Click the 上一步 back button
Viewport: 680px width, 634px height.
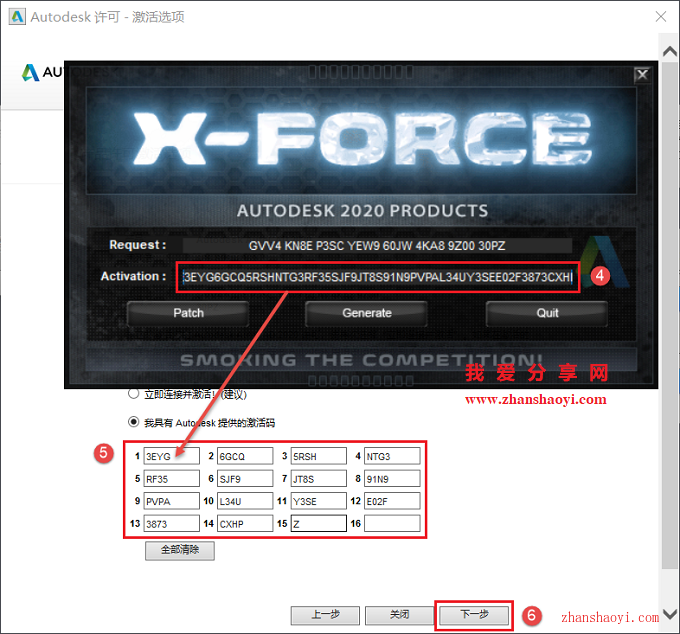tap(325, 614)
